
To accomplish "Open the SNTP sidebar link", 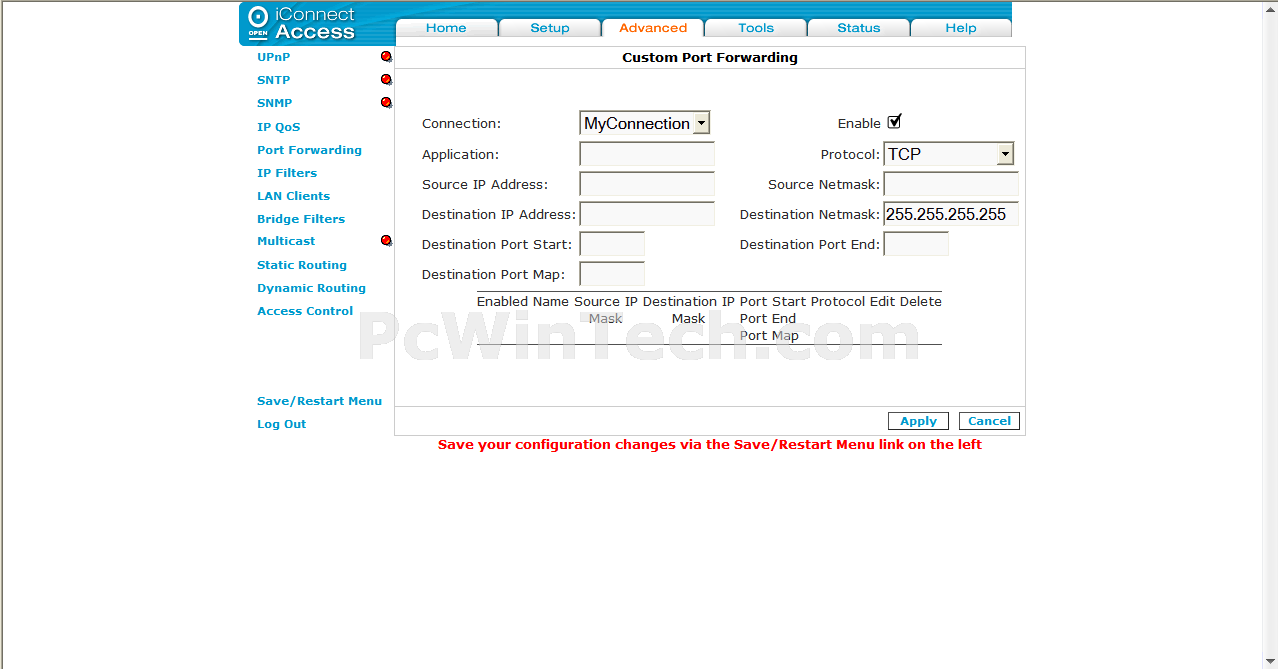I will [273, 80].
